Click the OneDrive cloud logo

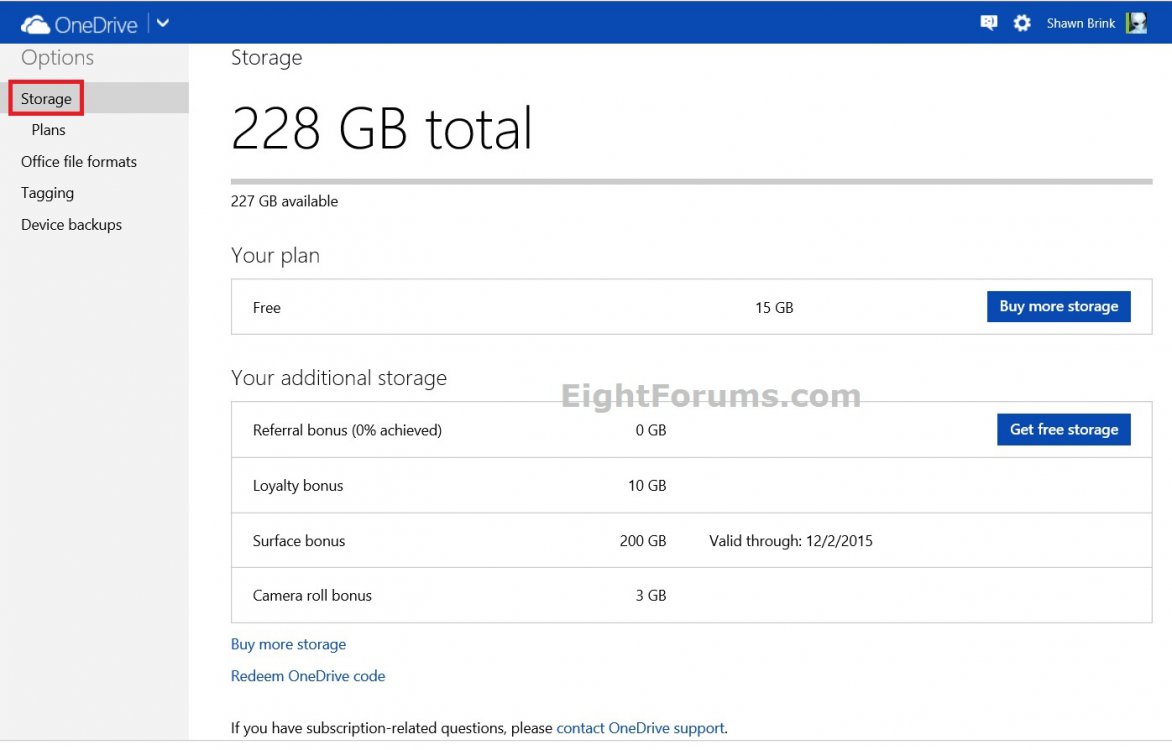pos(35,22)
